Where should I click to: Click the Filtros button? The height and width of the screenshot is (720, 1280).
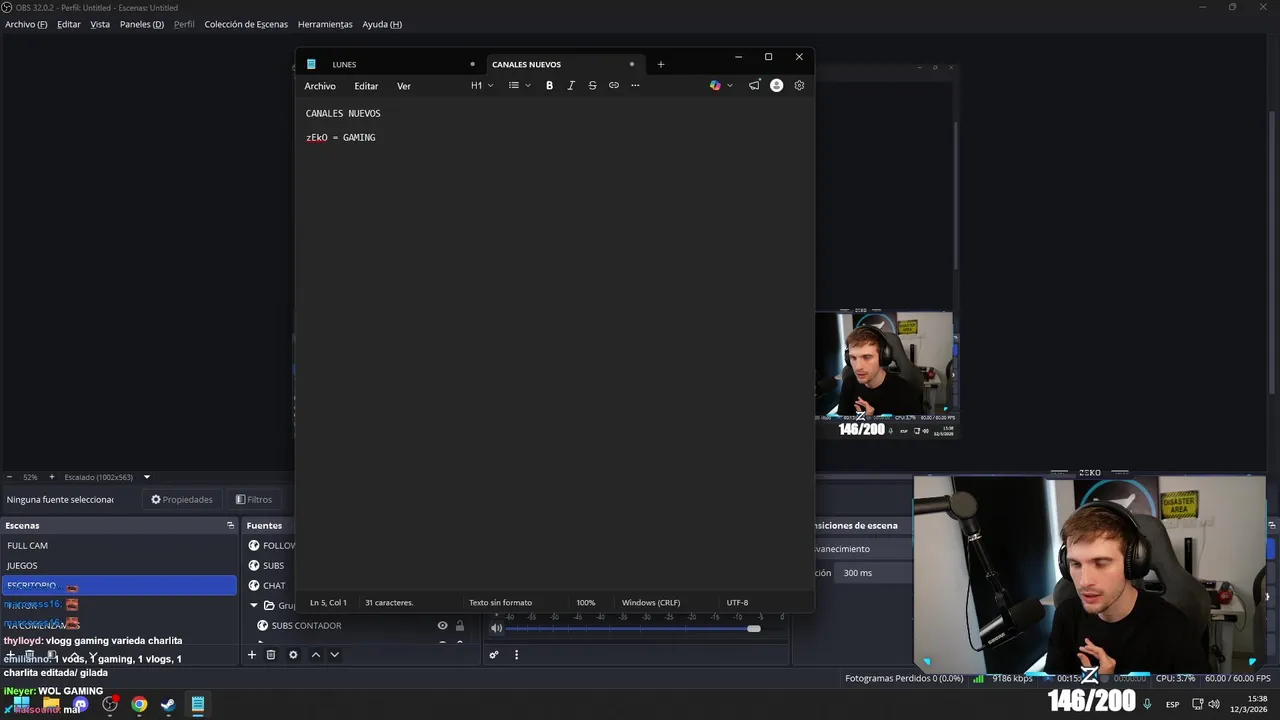click(x=253, y=500)
